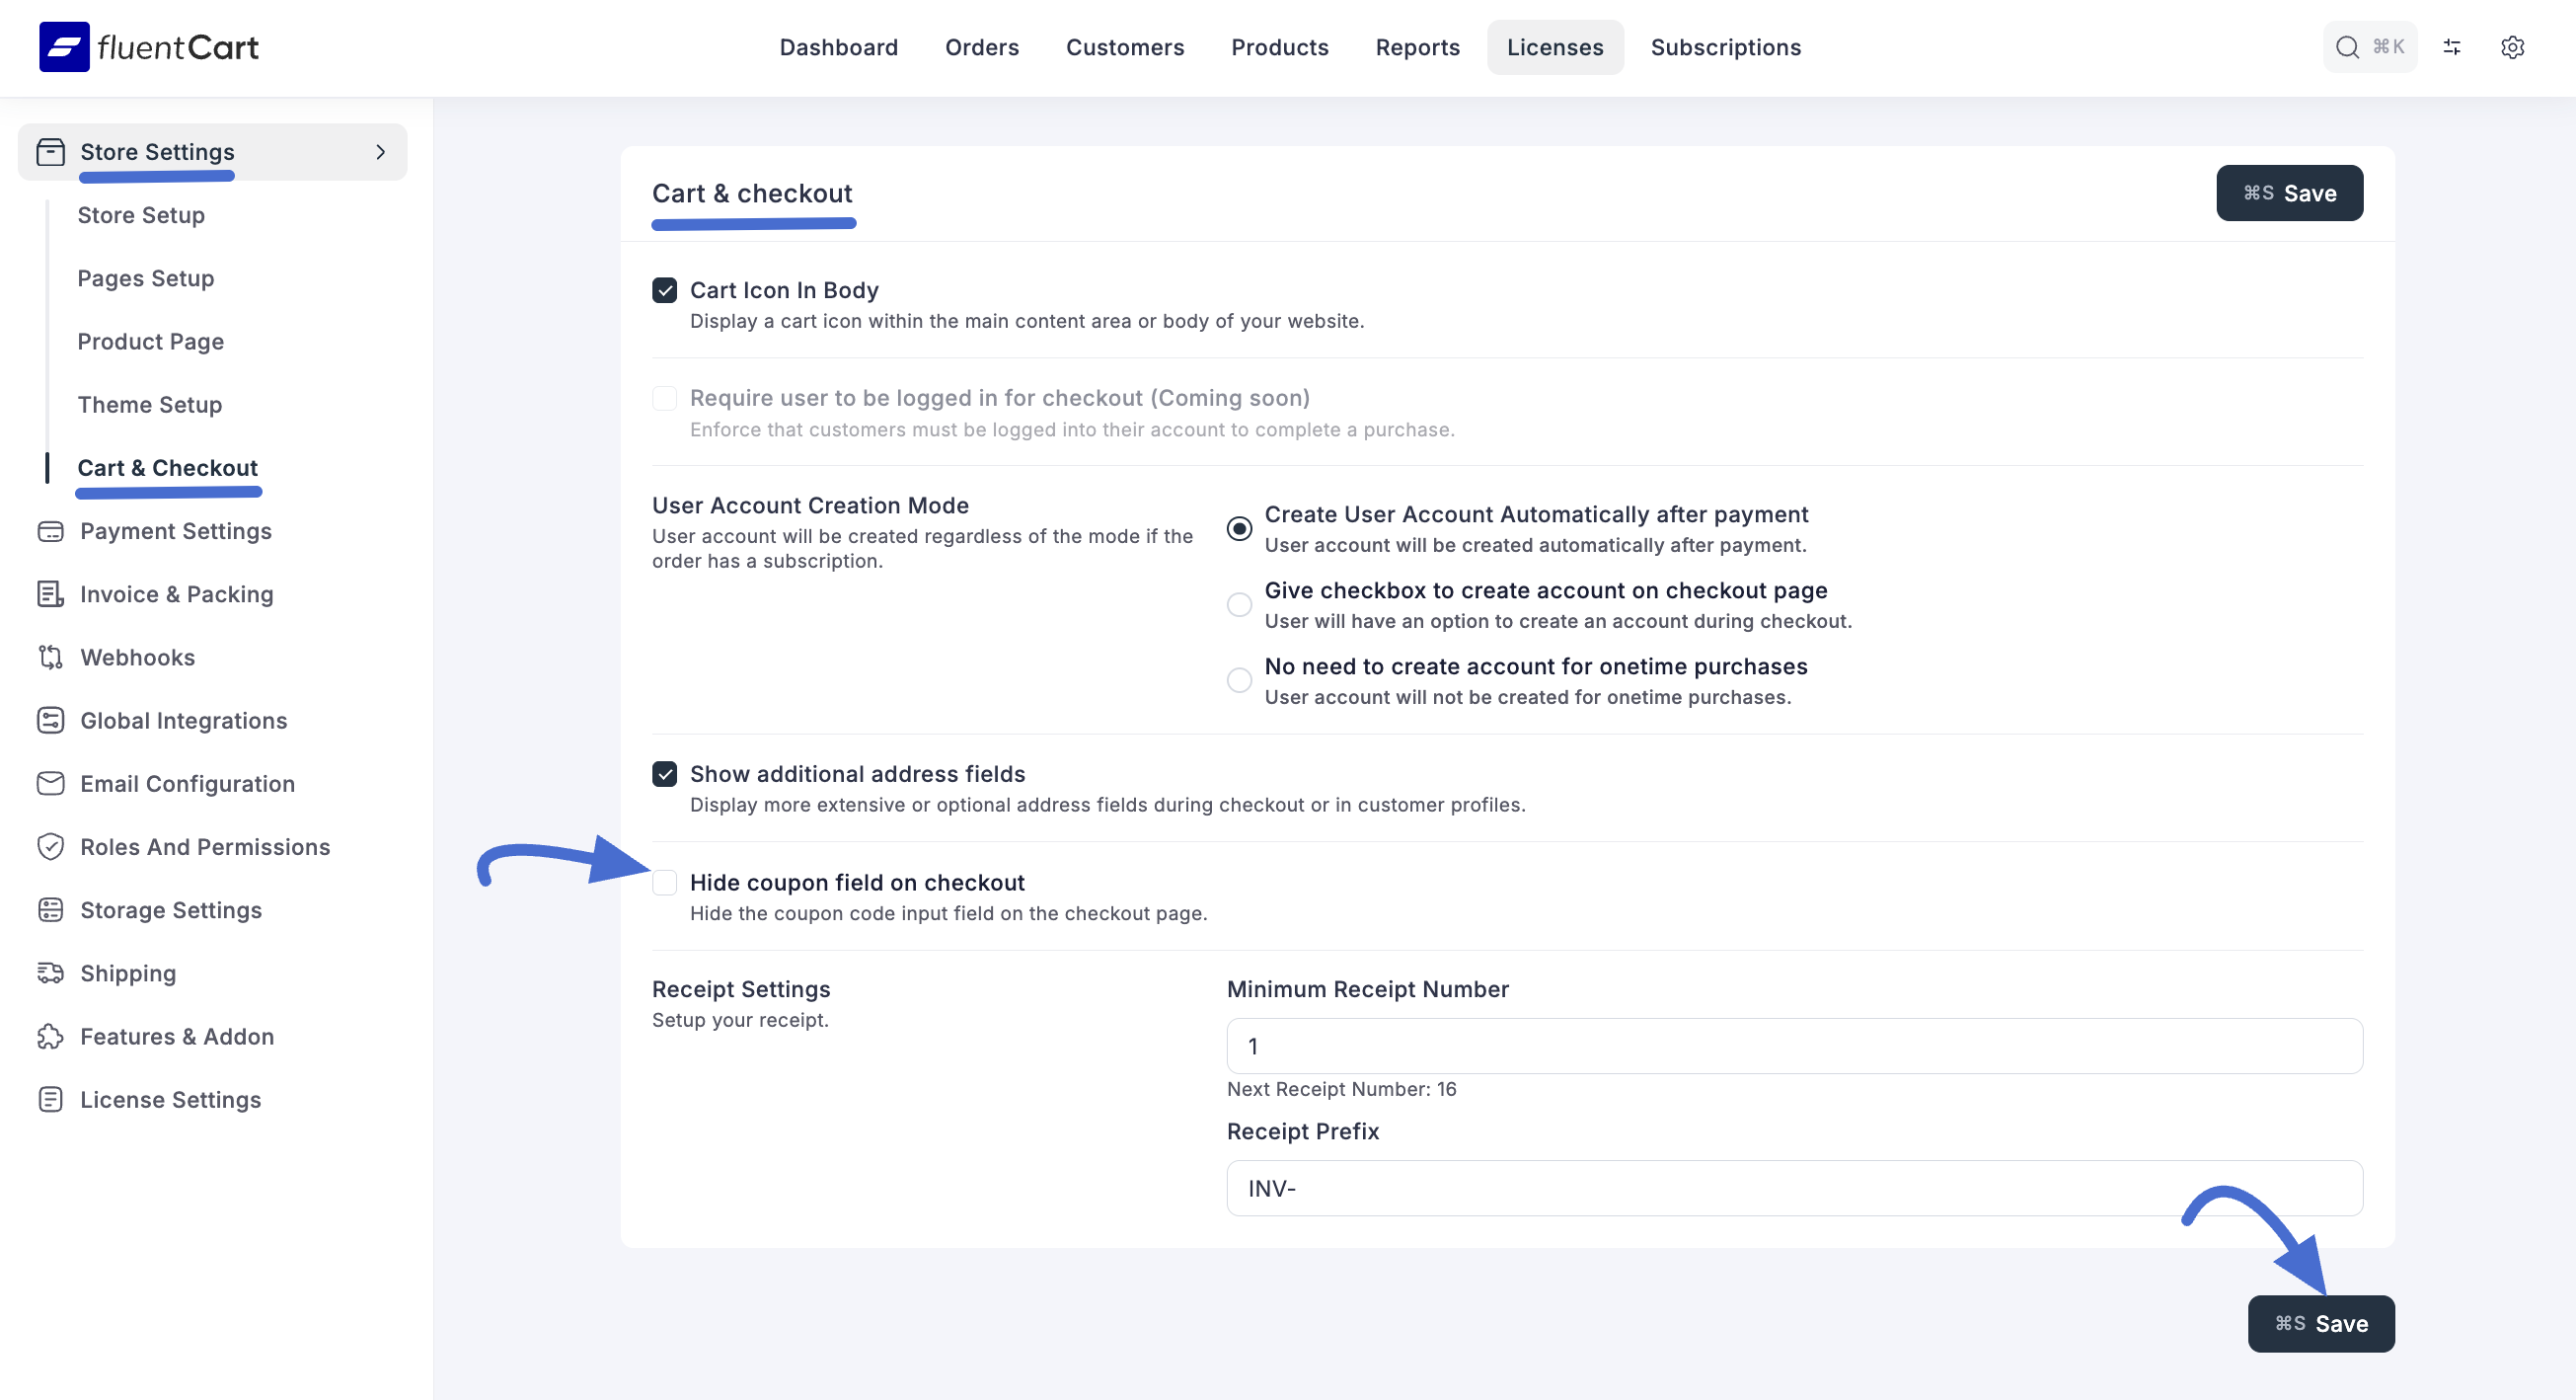
Task: Open Pages Setup in sidebar
Action: pyautogui.click(x=146, y=278)
